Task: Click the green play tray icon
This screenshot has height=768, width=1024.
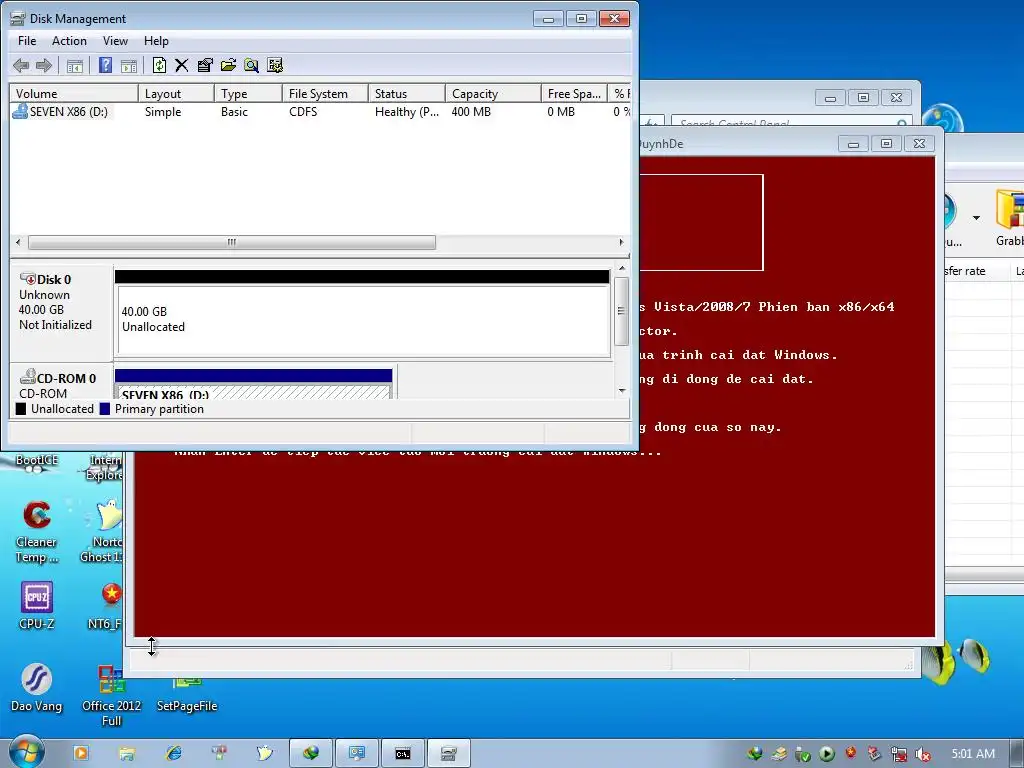Action: pyautogui.click(x=827, y=754)
